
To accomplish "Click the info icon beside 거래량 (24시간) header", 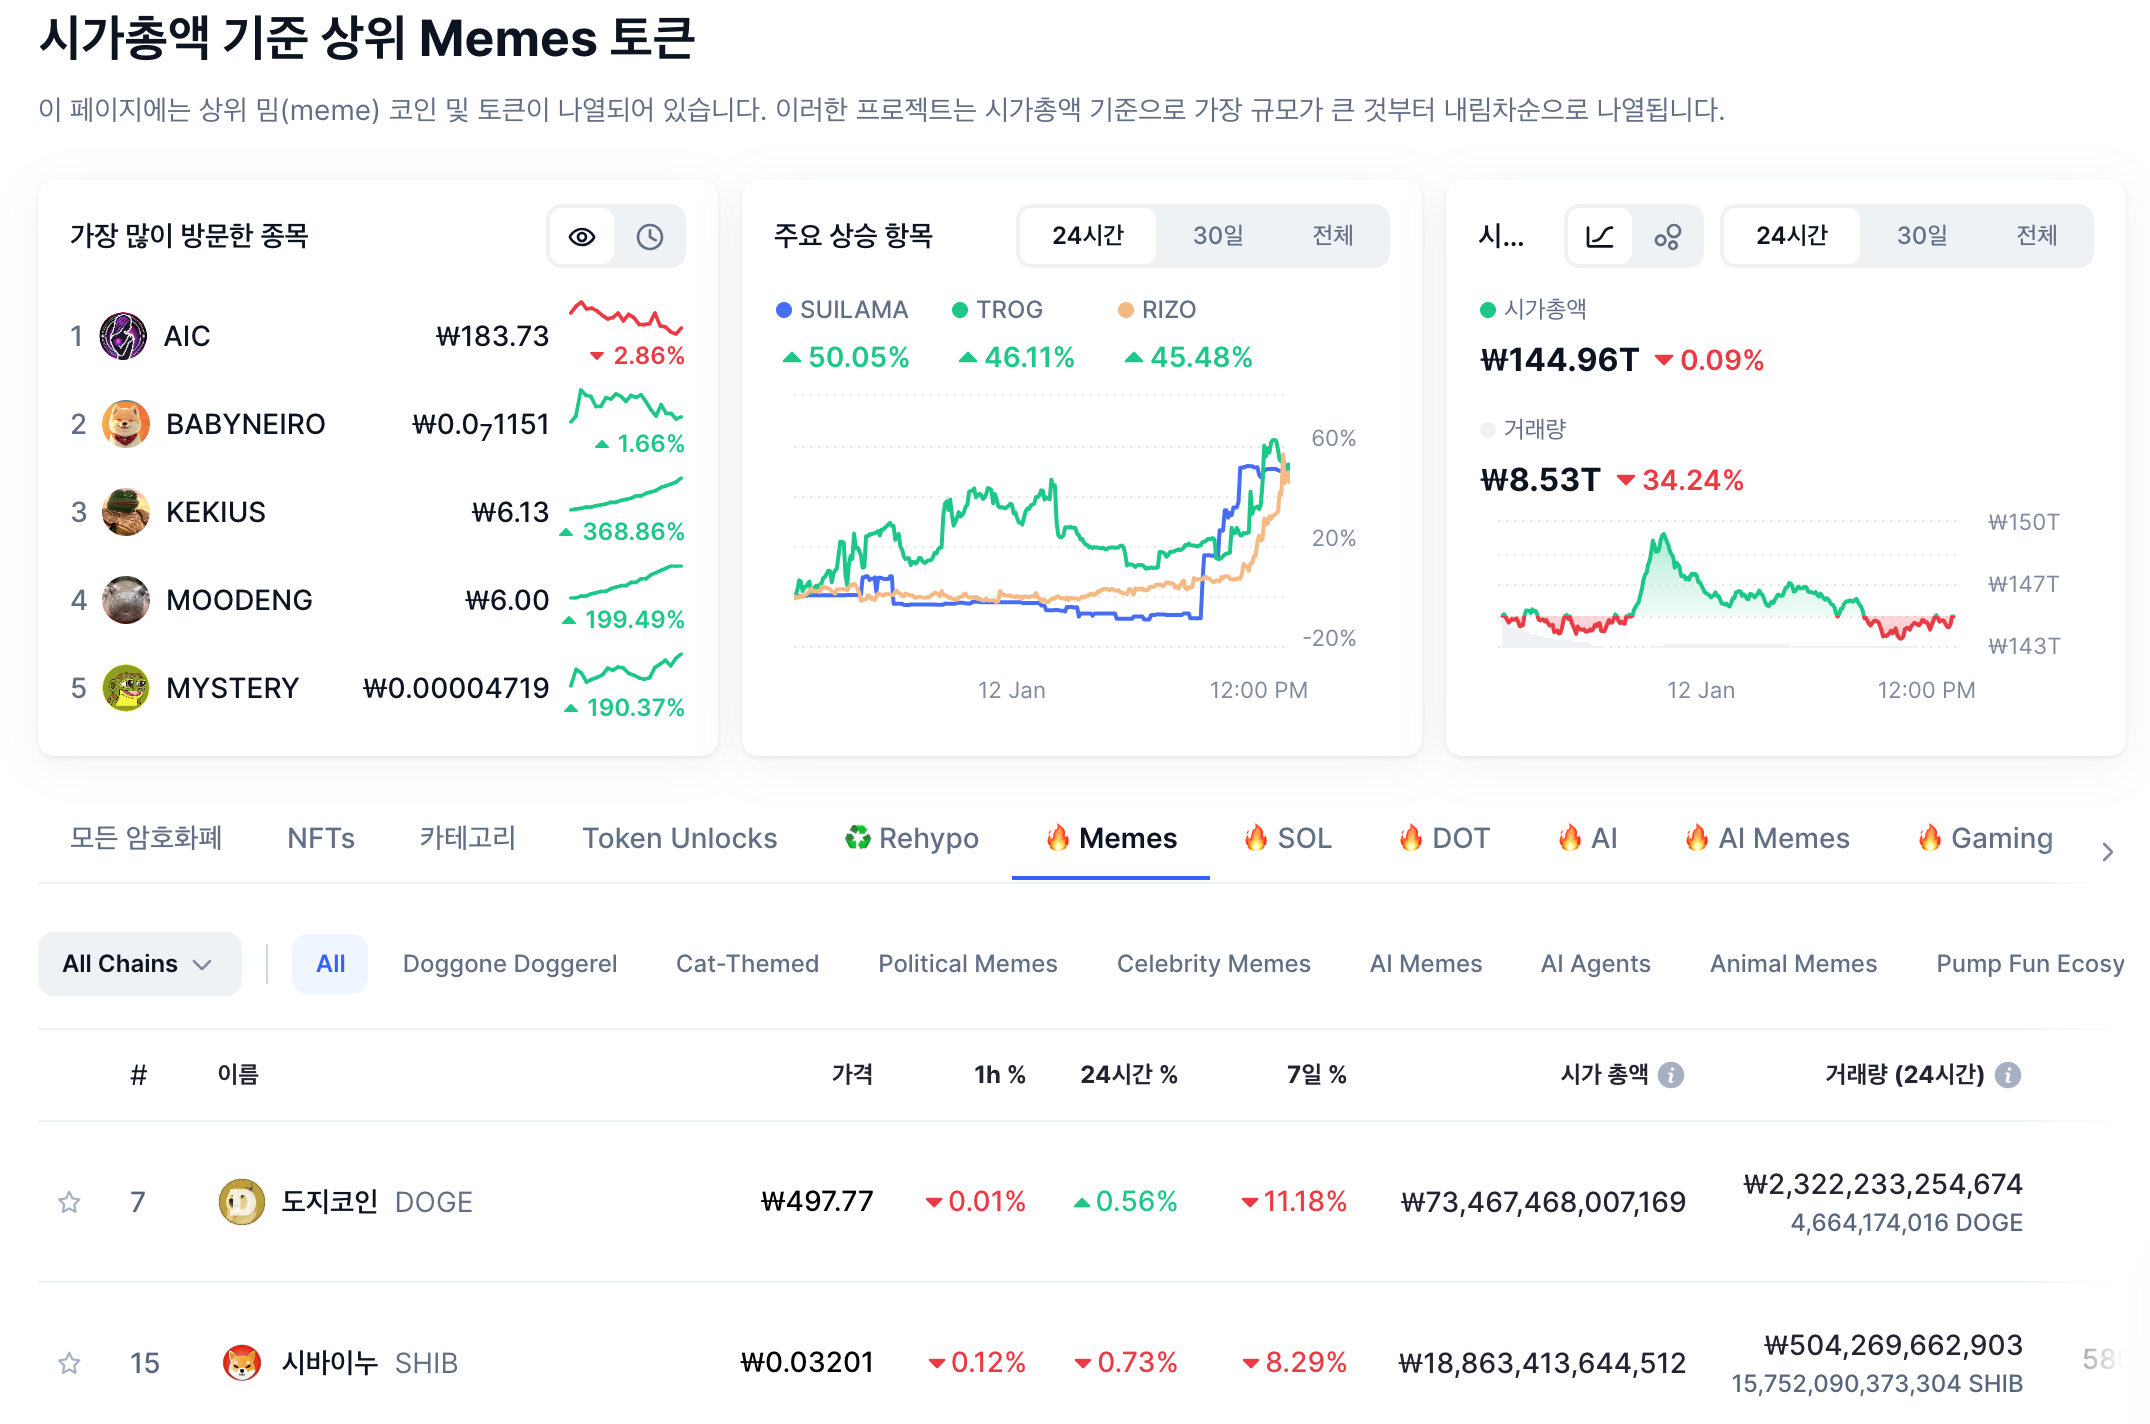I will tap(2007, 1074).
